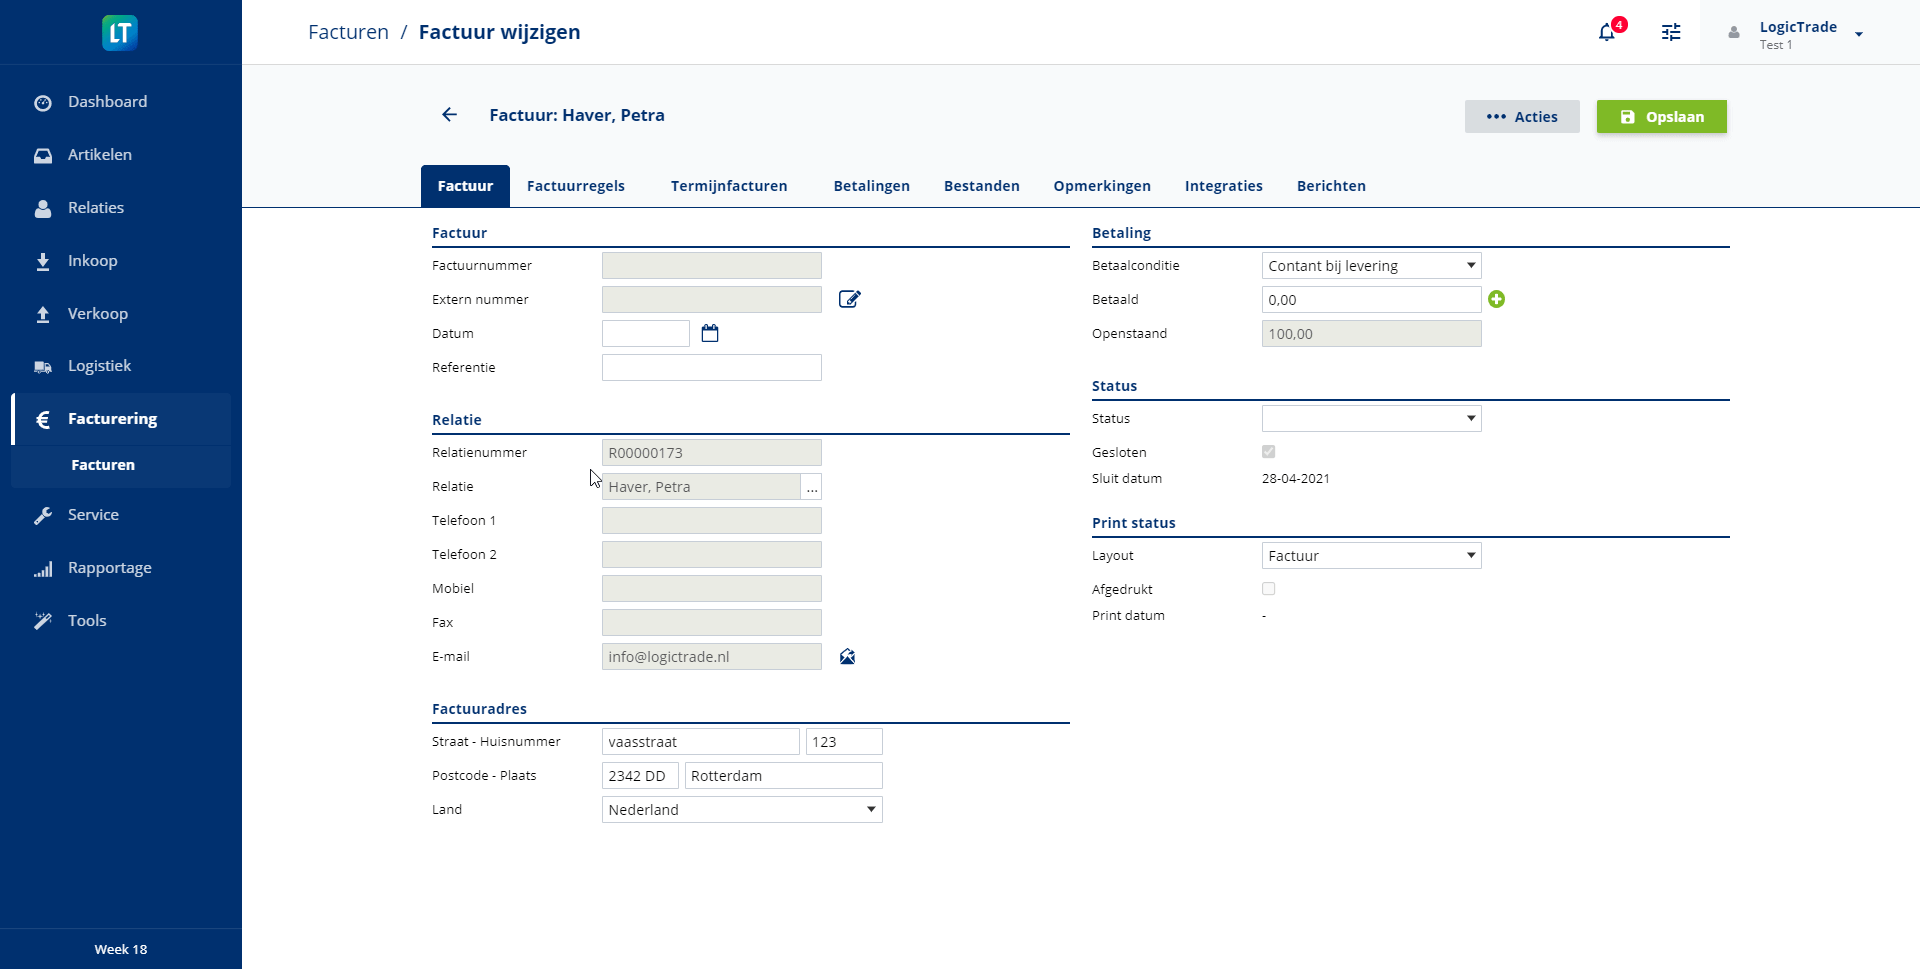1920x969 pixels.
Task: Click the email envelope icon beside E-mail
Action: [847, 657]
